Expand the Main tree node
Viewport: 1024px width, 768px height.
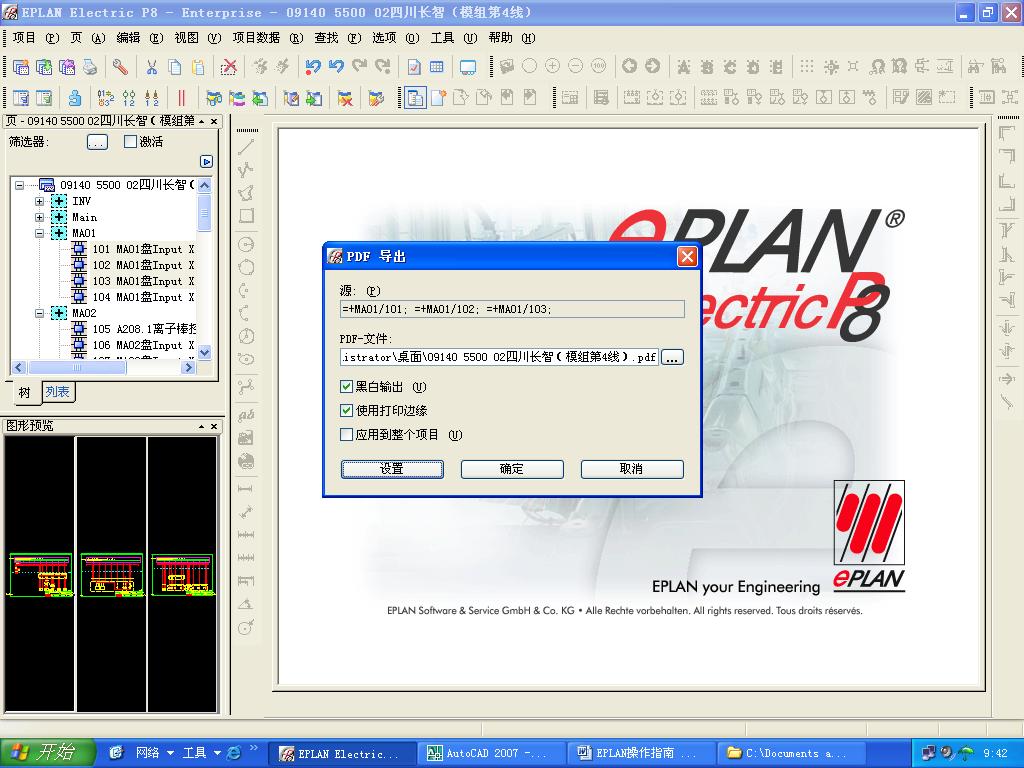[x=39, y=217]
